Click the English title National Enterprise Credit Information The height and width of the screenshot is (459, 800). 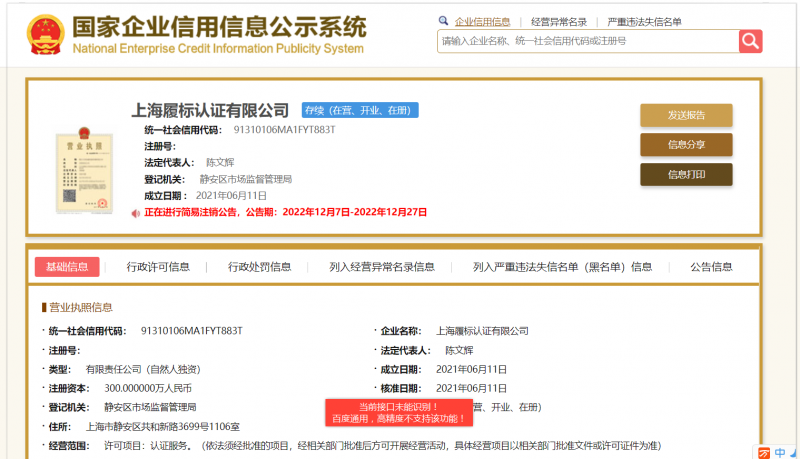coord(218,48)
